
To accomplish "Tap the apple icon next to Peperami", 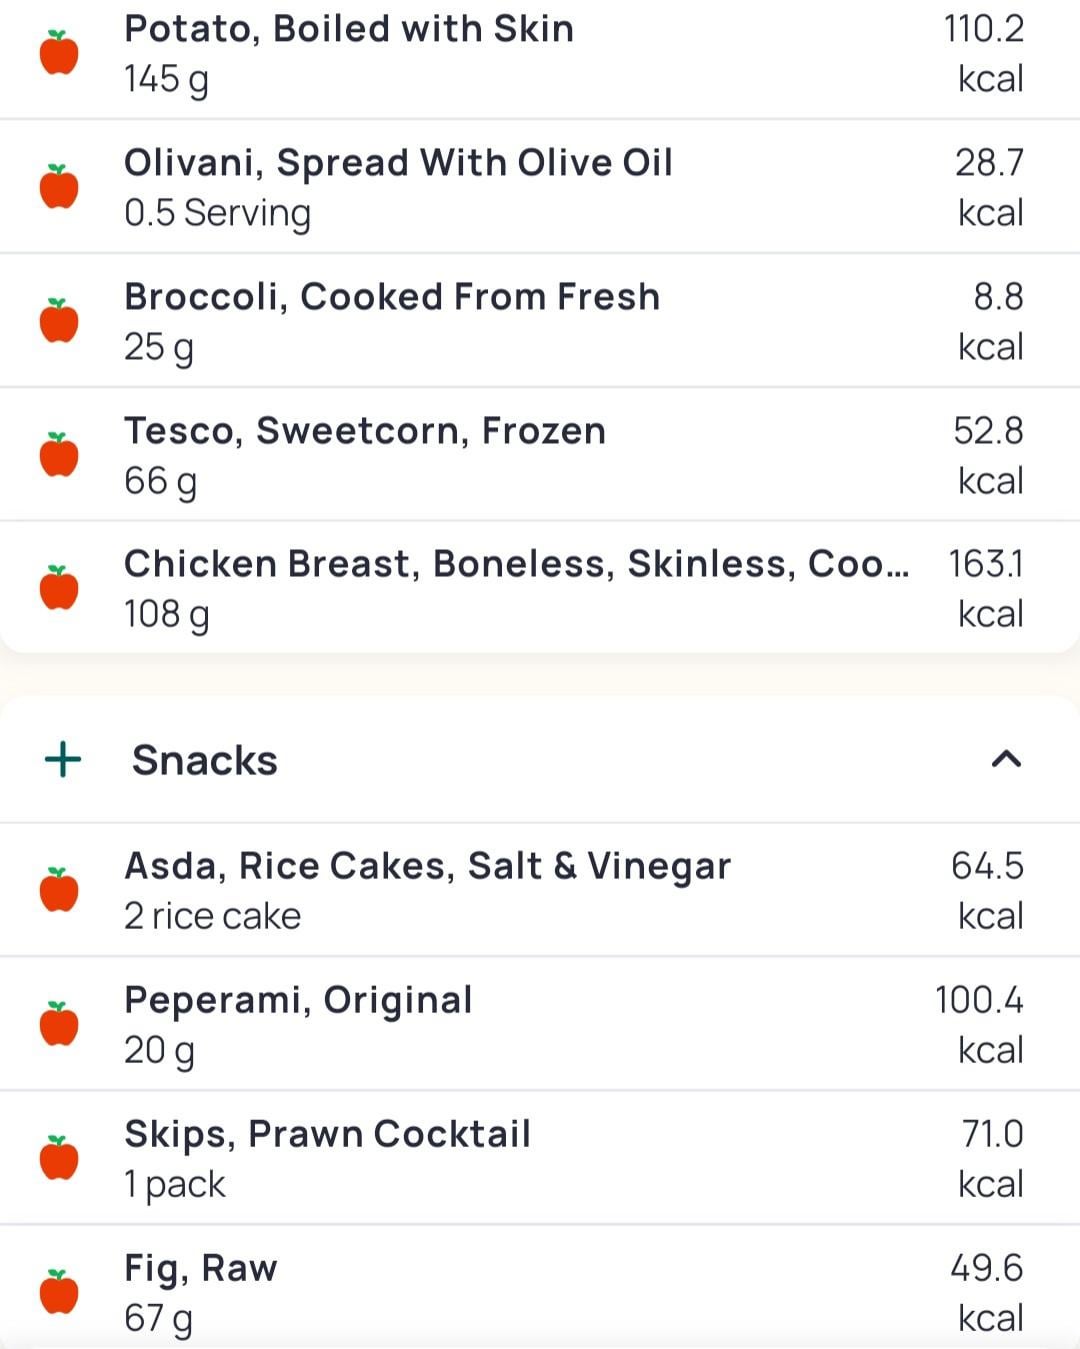I will pos(59,1024).
